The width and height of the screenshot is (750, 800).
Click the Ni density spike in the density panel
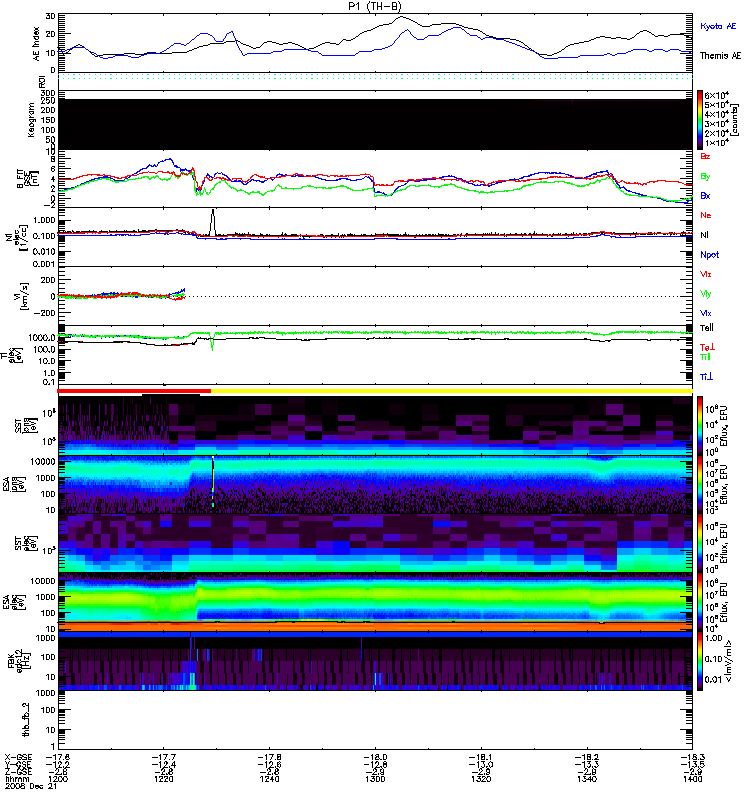pyautogui.click(x=213, y=221)
